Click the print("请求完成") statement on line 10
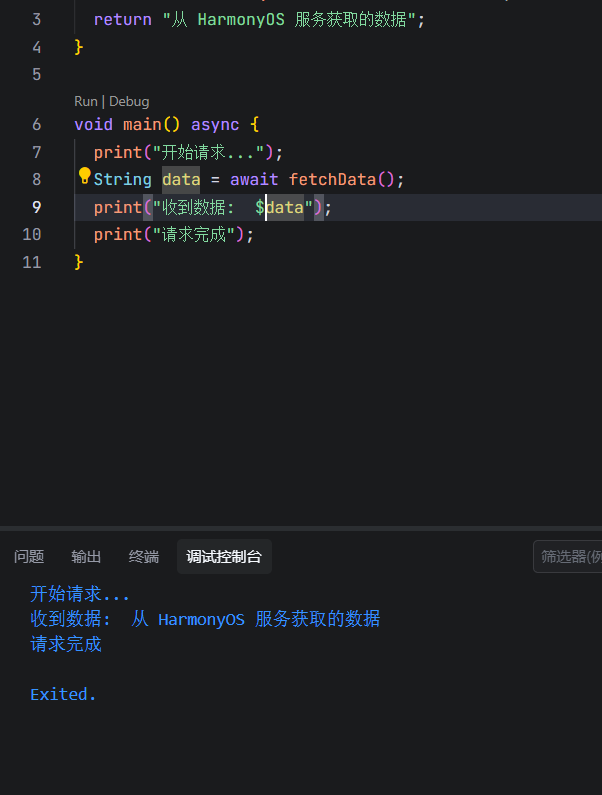The height and width of the screenshot is (795, 602). coord(173,235)
